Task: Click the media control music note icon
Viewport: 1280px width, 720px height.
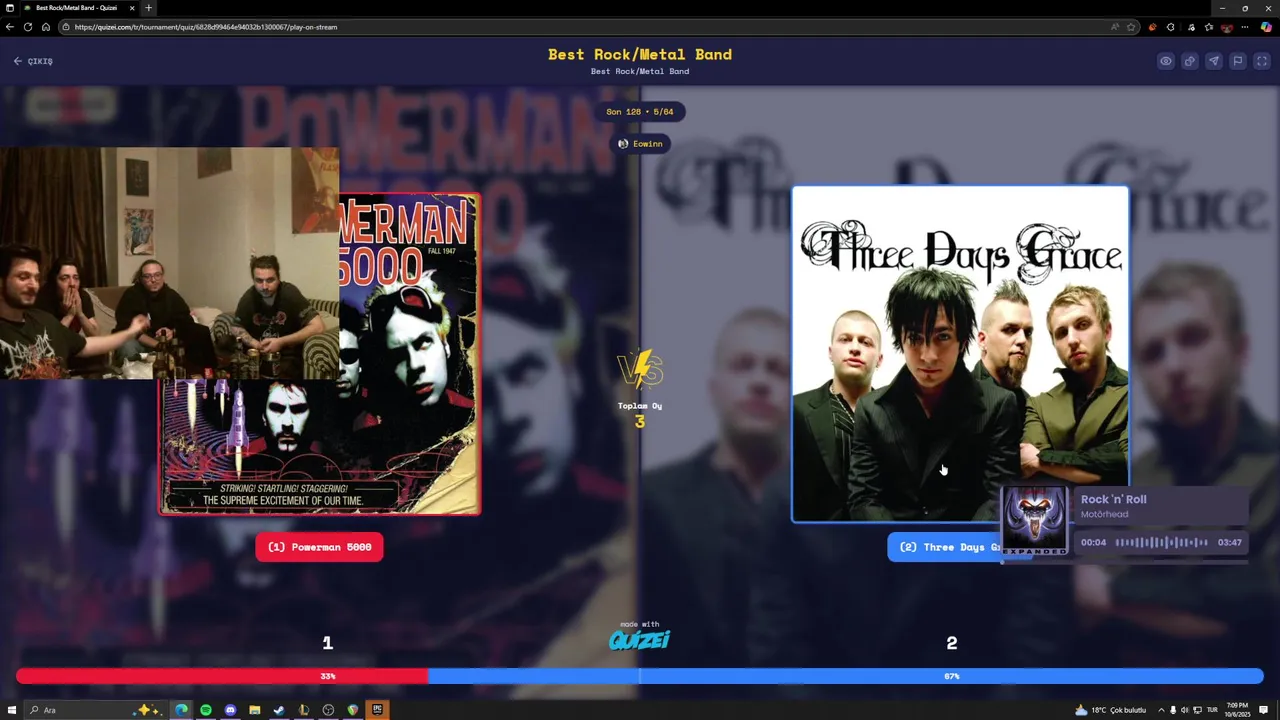Action: coord(1190,27)
